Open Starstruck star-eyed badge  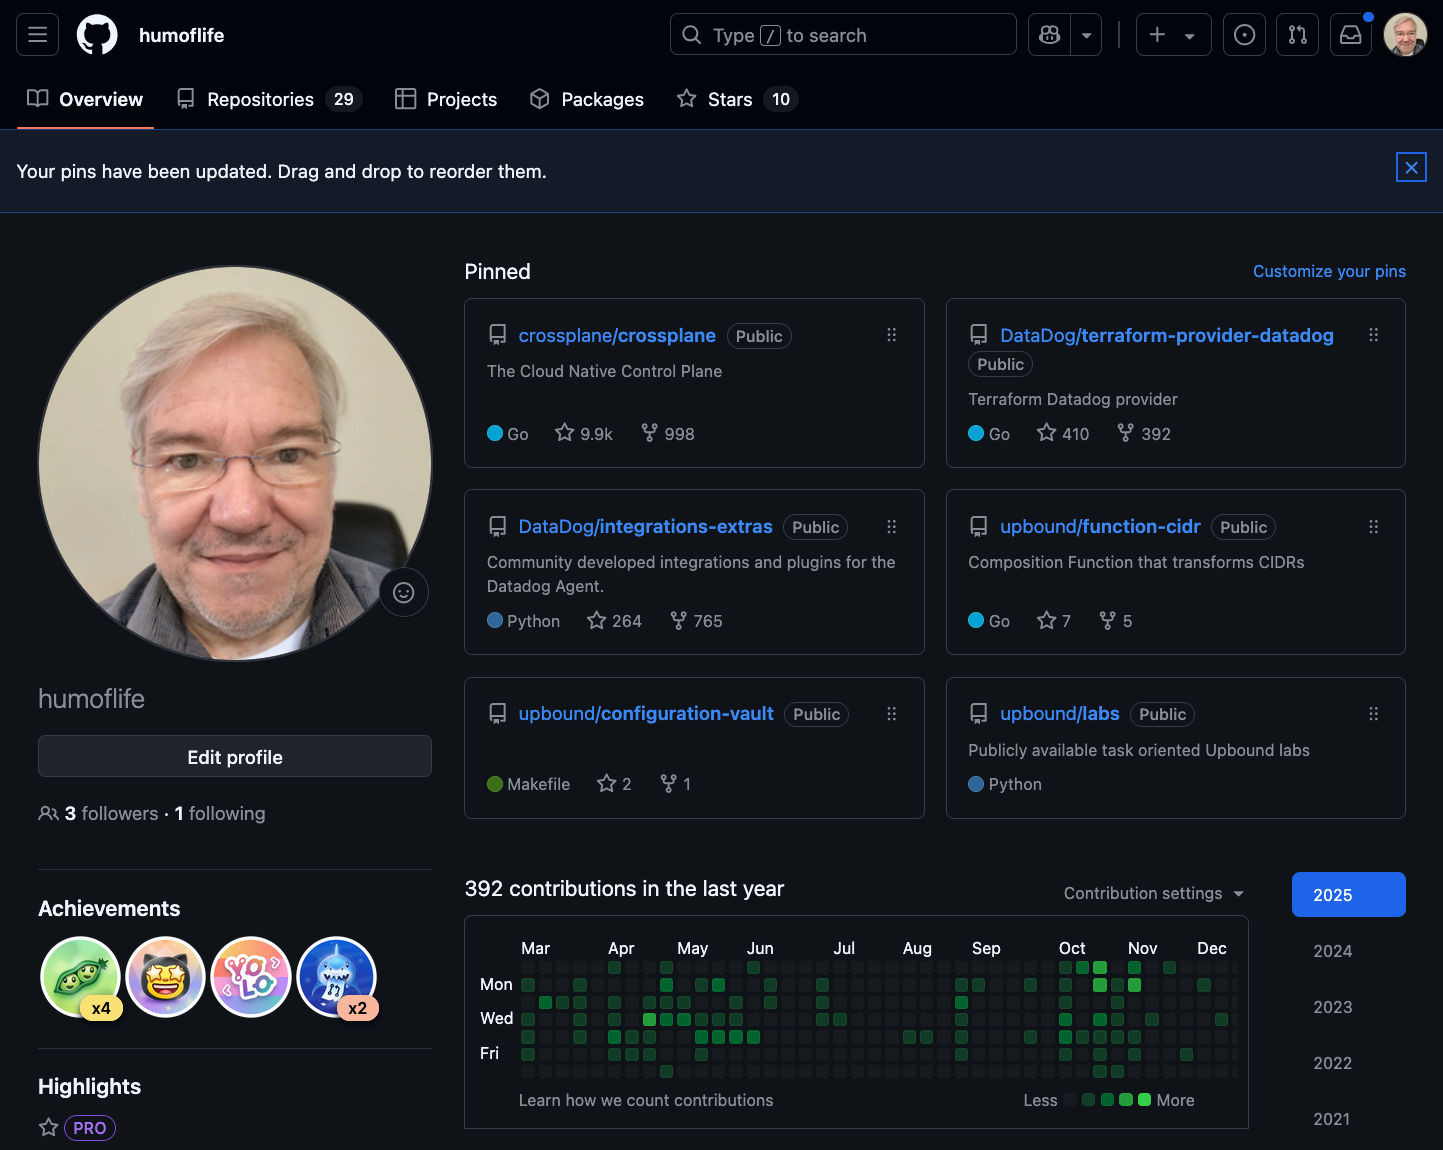166,977
